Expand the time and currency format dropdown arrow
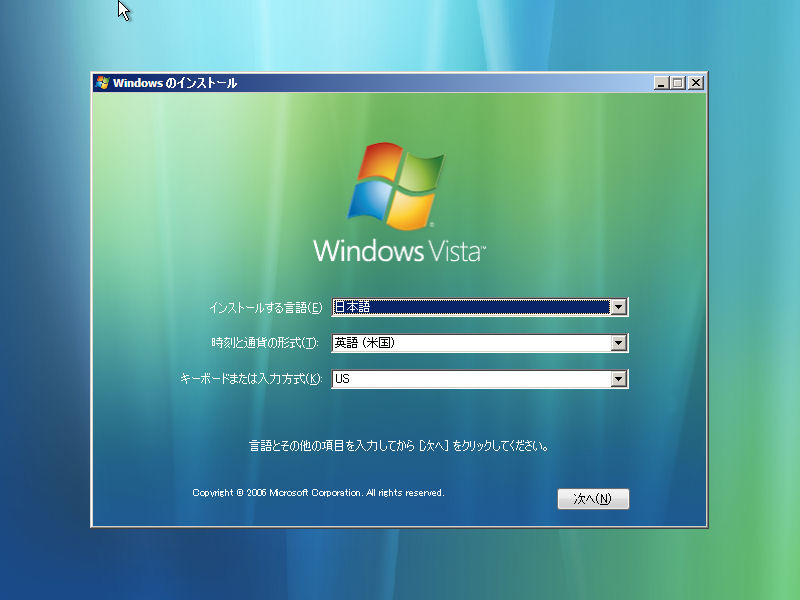The image size is (800, 600). pos(618,343)
